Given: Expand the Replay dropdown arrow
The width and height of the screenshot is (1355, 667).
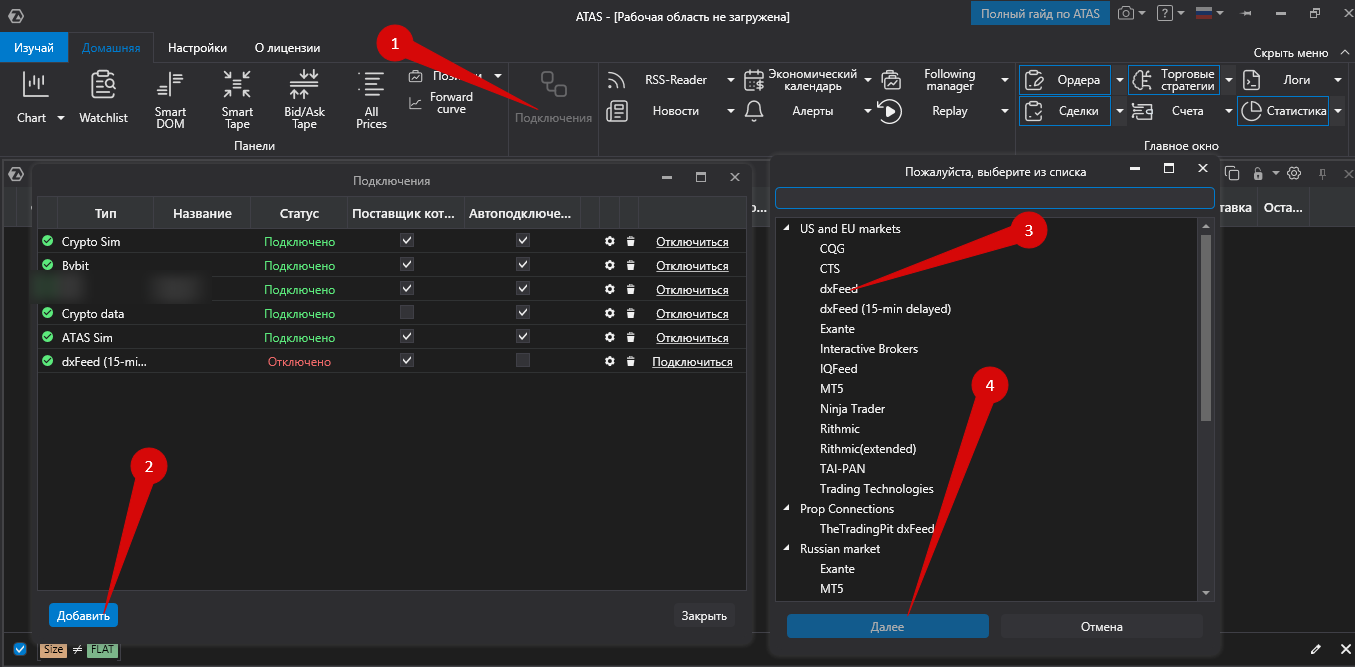Looking at the screenshot, I should tap(1004, 111).
